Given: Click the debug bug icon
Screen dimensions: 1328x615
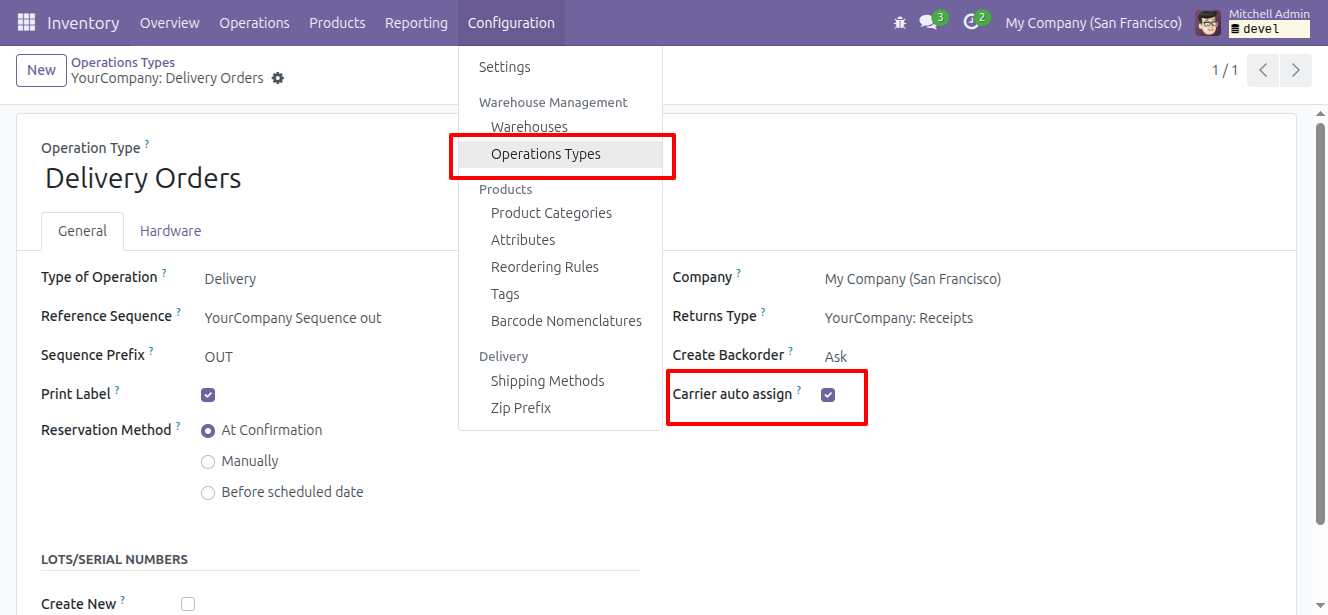Looking at the screenshot, I should tap(899, 22).
